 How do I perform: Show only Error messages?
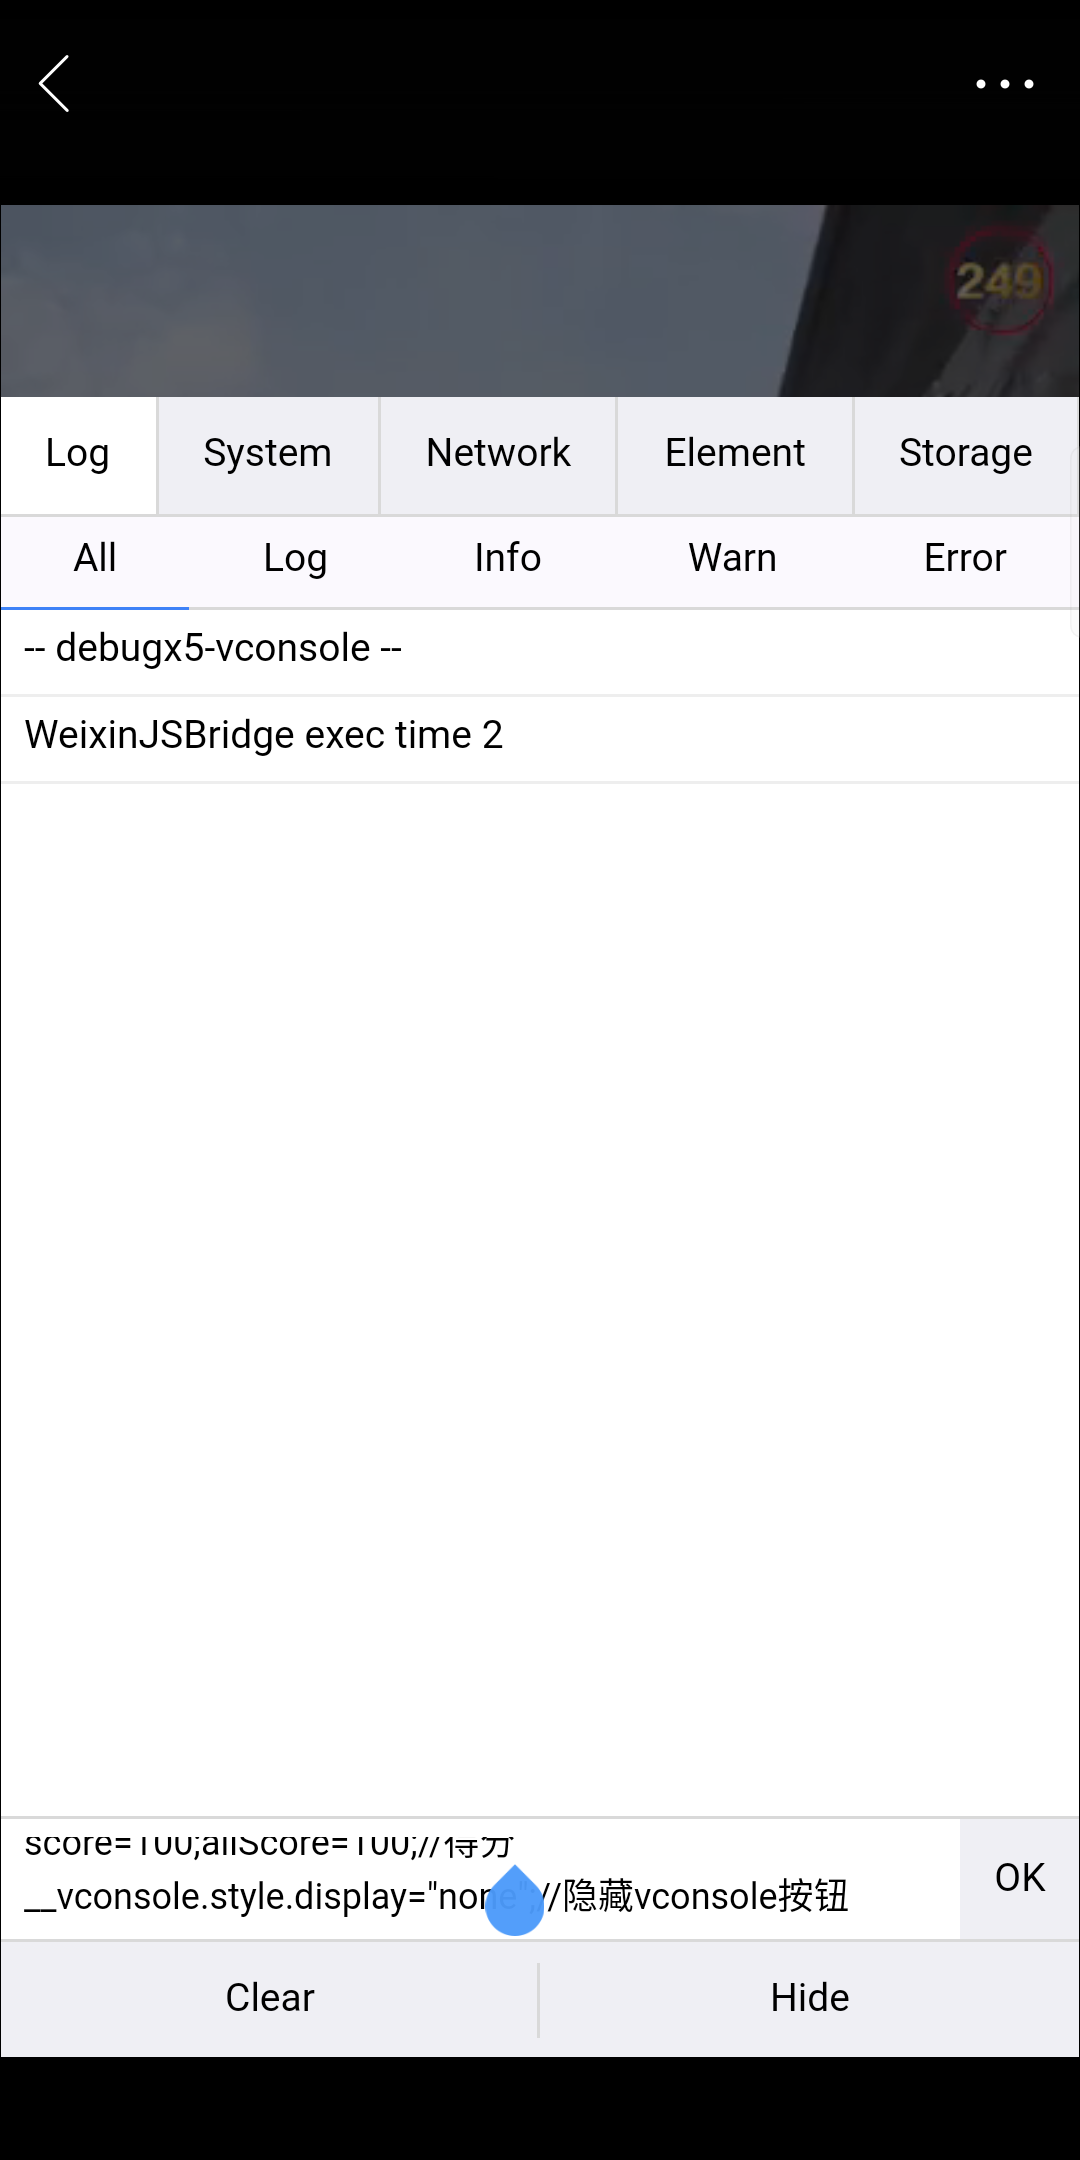964,559
